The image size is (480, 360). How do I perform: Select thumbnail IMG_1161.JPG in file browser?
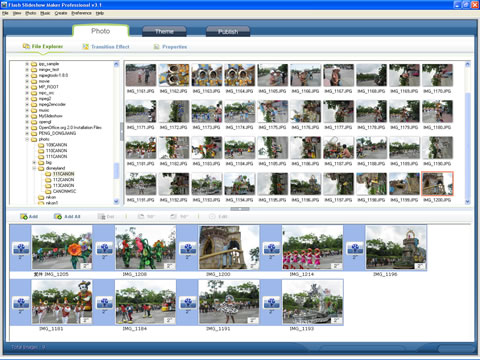[x=141, y=75]
